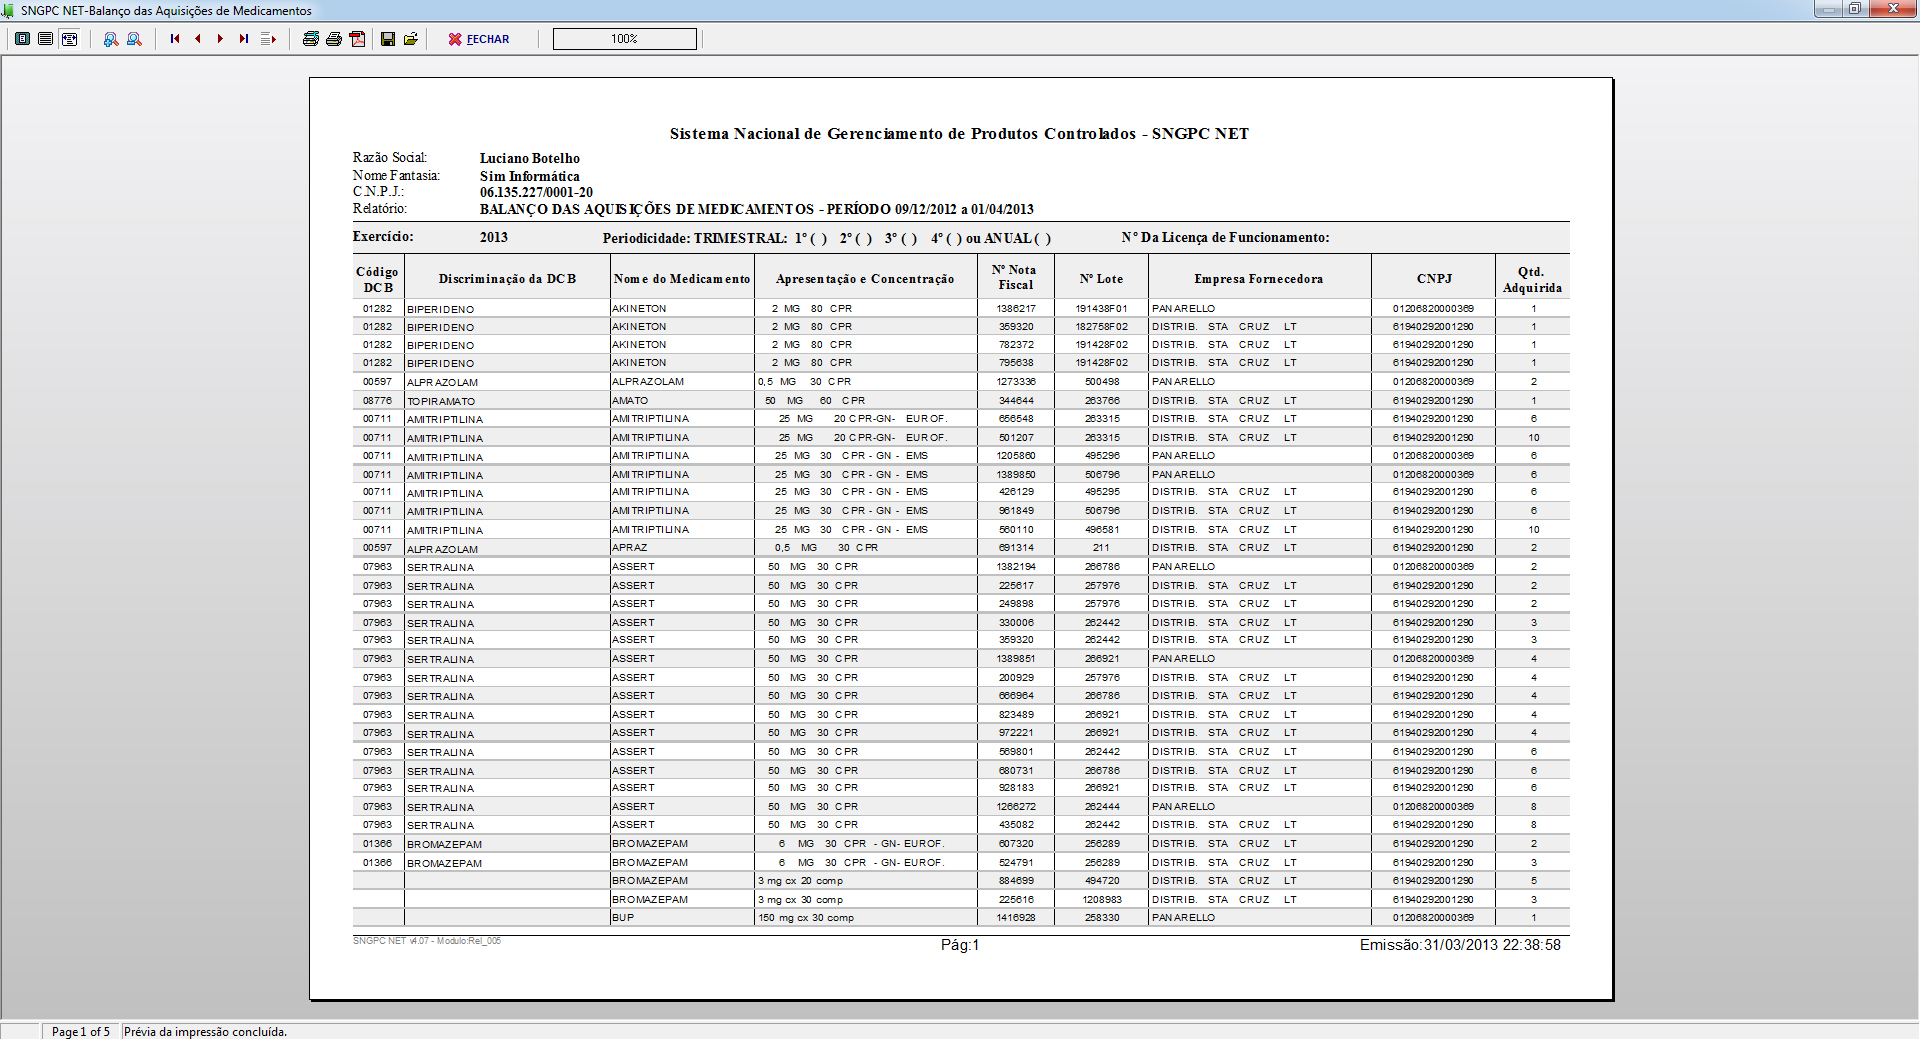
Task: Open a saved report file
Action: 411,39
